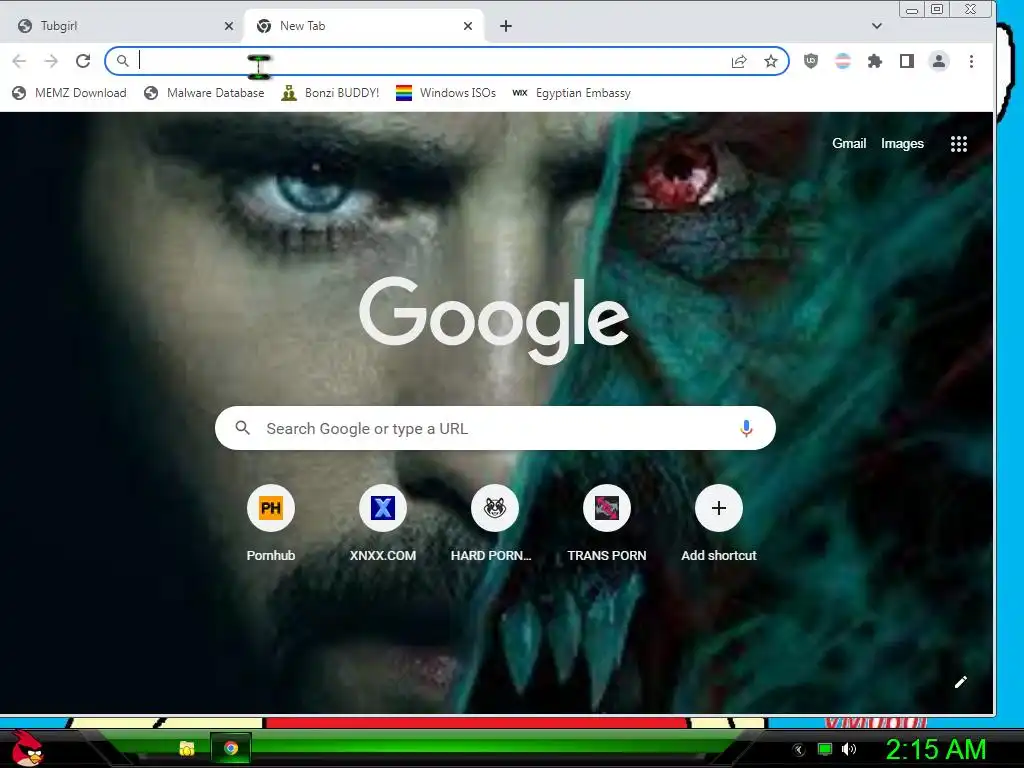
Task: Open the striped flag extension icon
Action: pos(842,61)
